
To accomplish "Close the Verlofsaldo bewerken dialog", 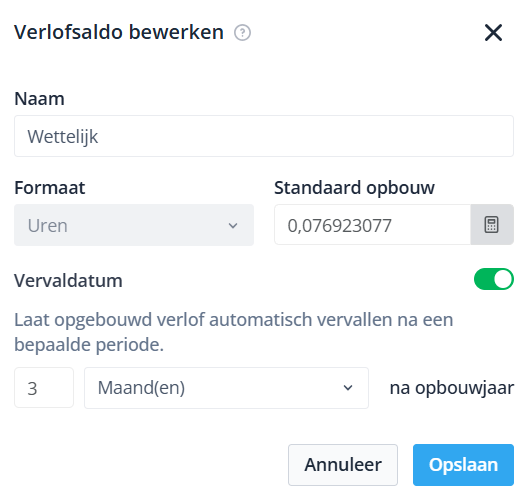I will pyautogui.click(x=493, y=32).
